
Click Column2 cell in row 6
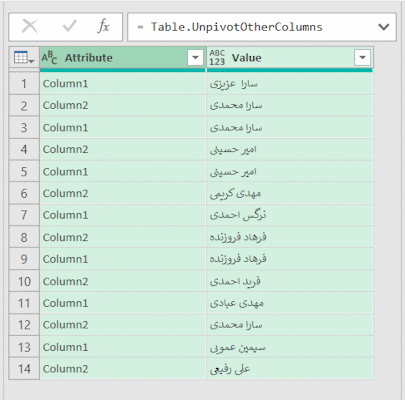122,193
